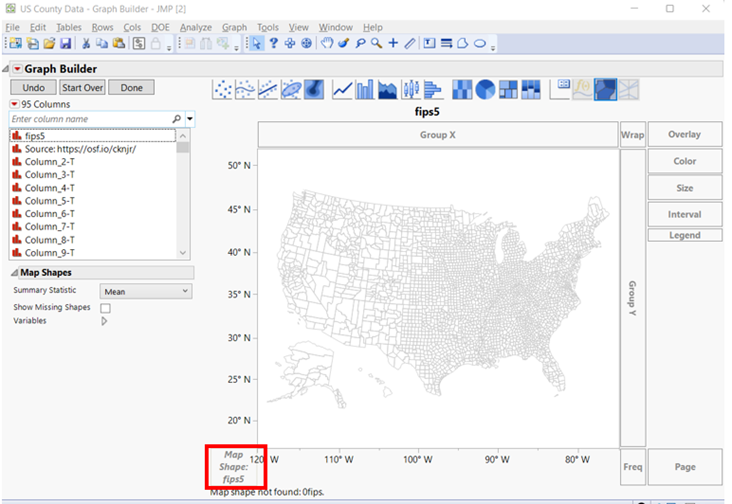Click the Page drop zone
Screen dimensions: 732x504
(x=684, y=467)
